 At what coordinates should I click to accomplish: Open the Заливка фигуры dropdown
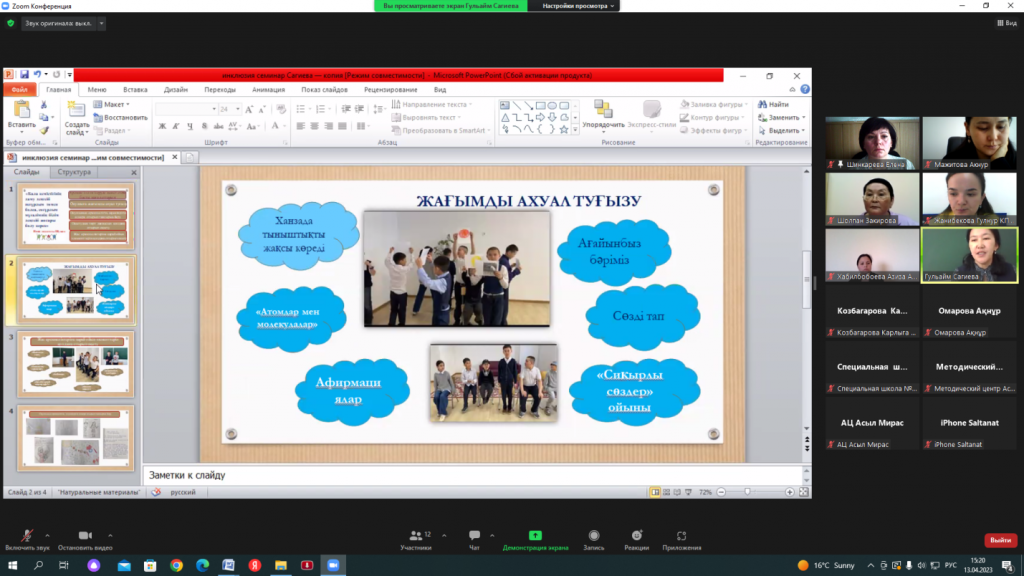click(x=714, y=104)
